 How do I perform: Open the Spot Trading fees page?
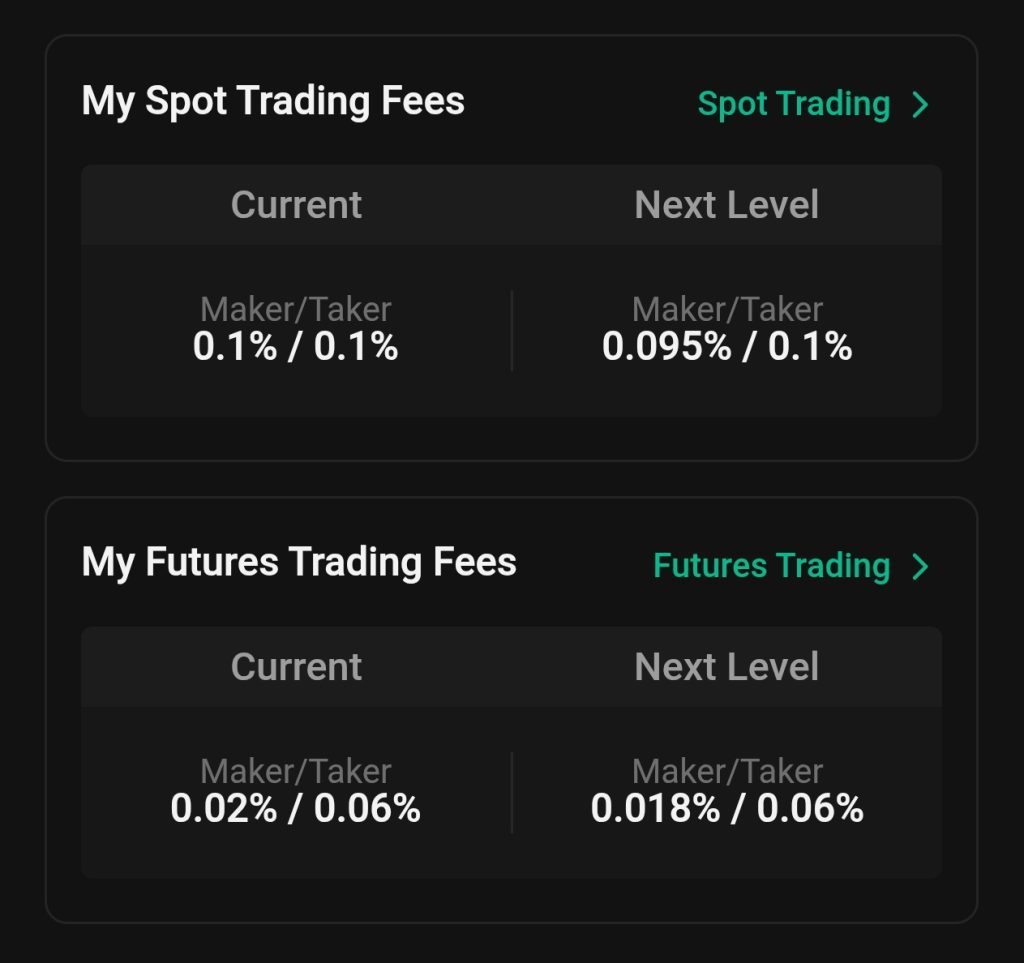pyautogui.click(x=794, y=103)
